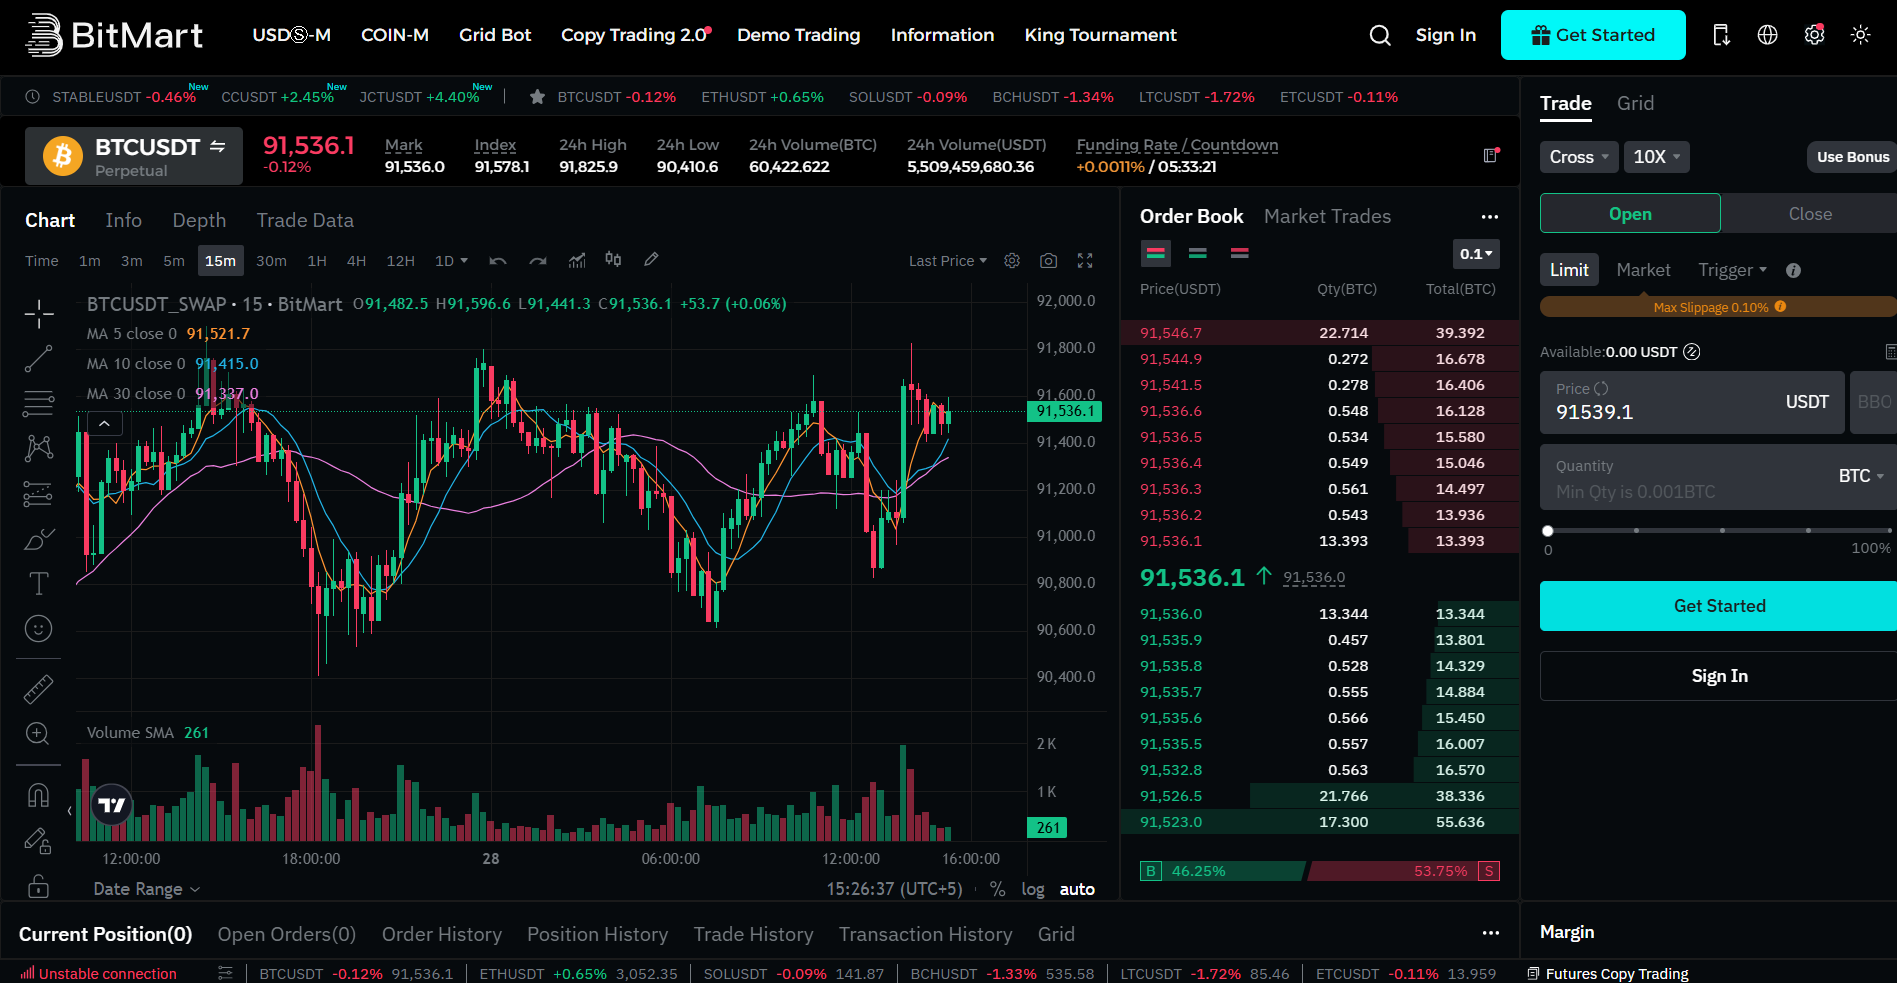This screenshot has width=1897, height=983.
Task: Expand the chart to fullscreen
Action: click(x=1085, y=260)
